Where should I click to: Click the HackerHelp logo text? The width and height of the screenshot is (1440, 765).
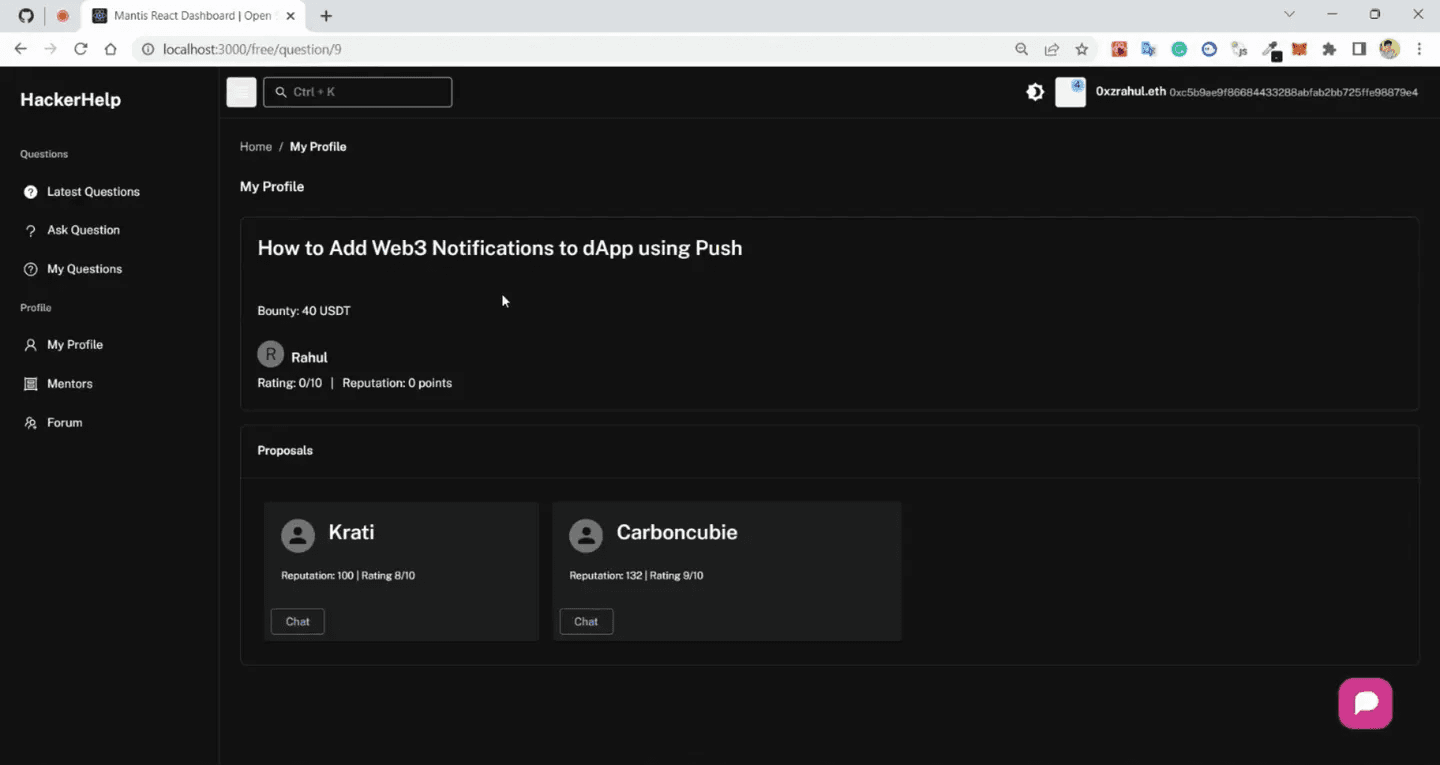70,100
